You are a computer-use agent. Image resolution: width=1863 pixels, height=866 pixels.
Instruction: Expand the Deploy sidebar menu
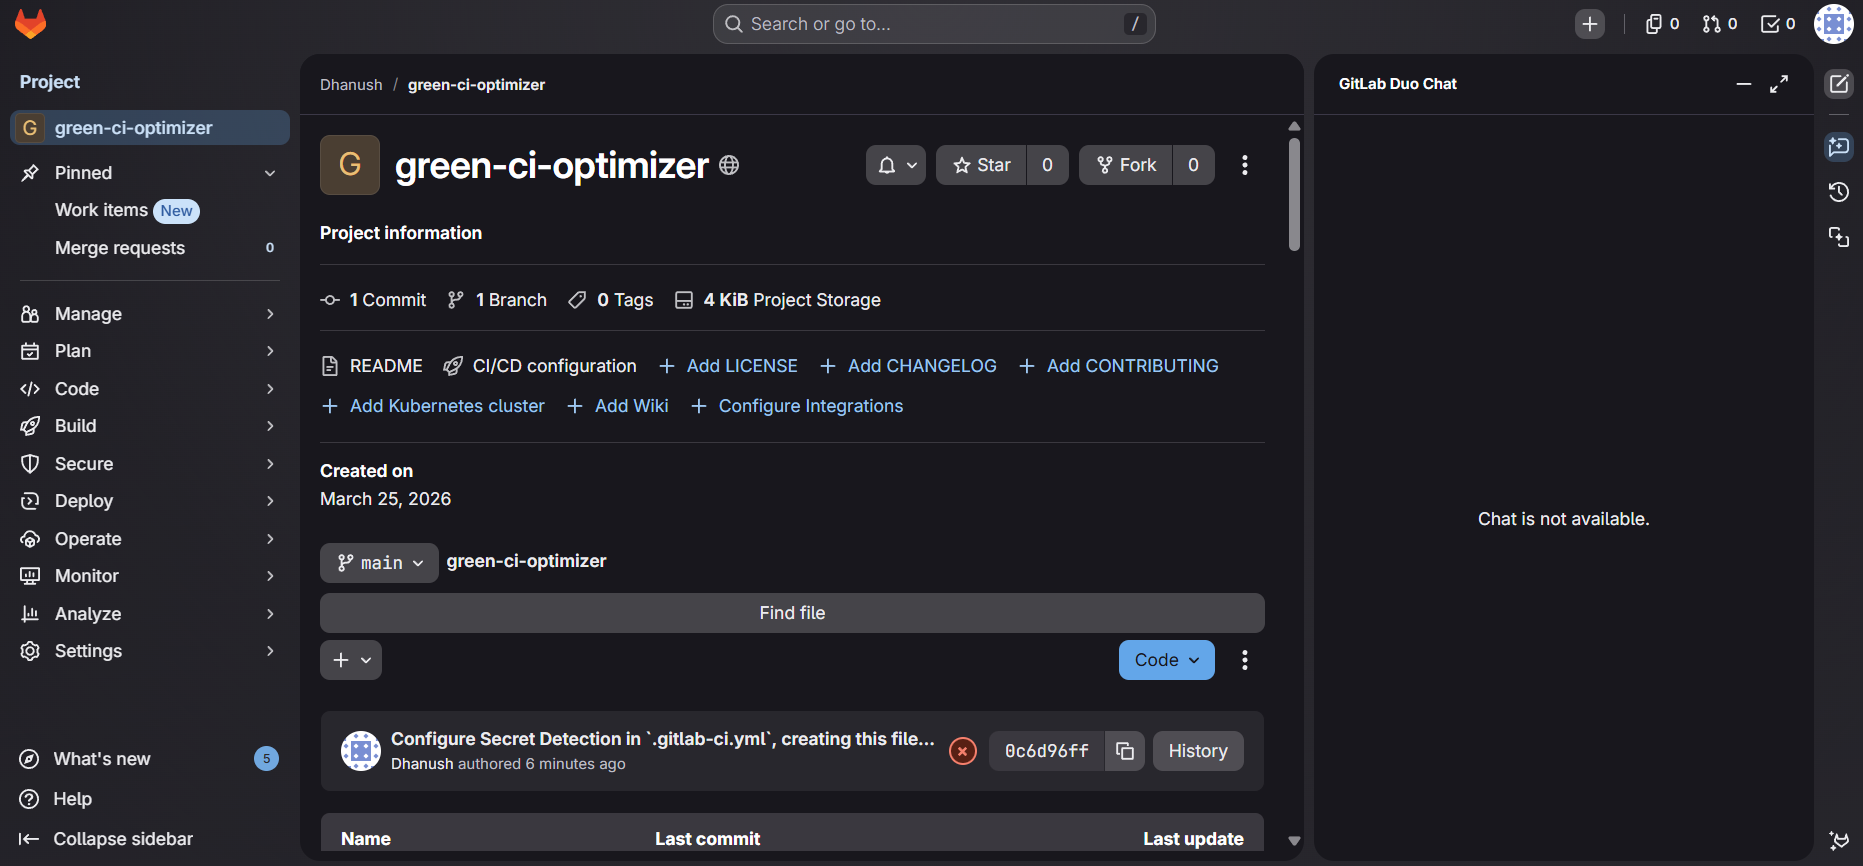tap(150, 501)
